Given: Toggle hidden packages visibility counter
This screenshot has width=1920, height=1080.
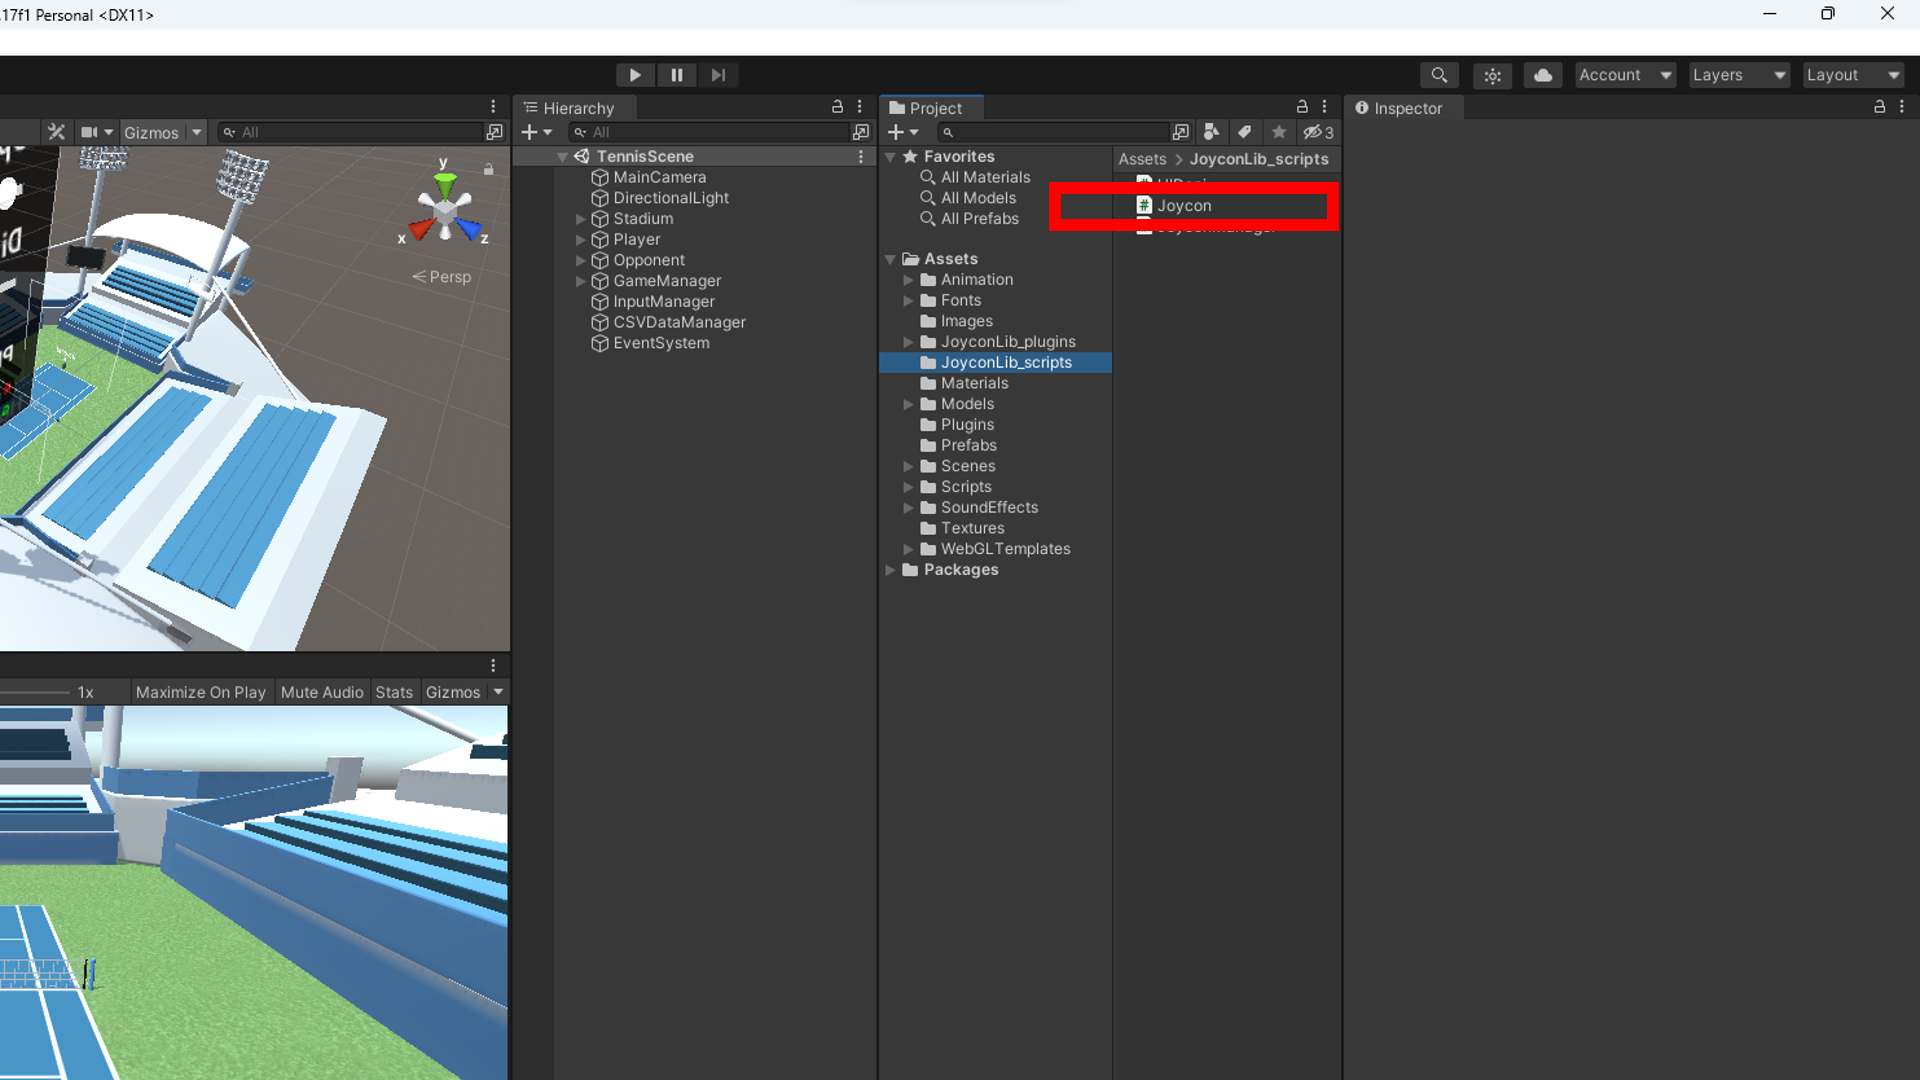Looking at the screenshot, I should (1318, 132).
